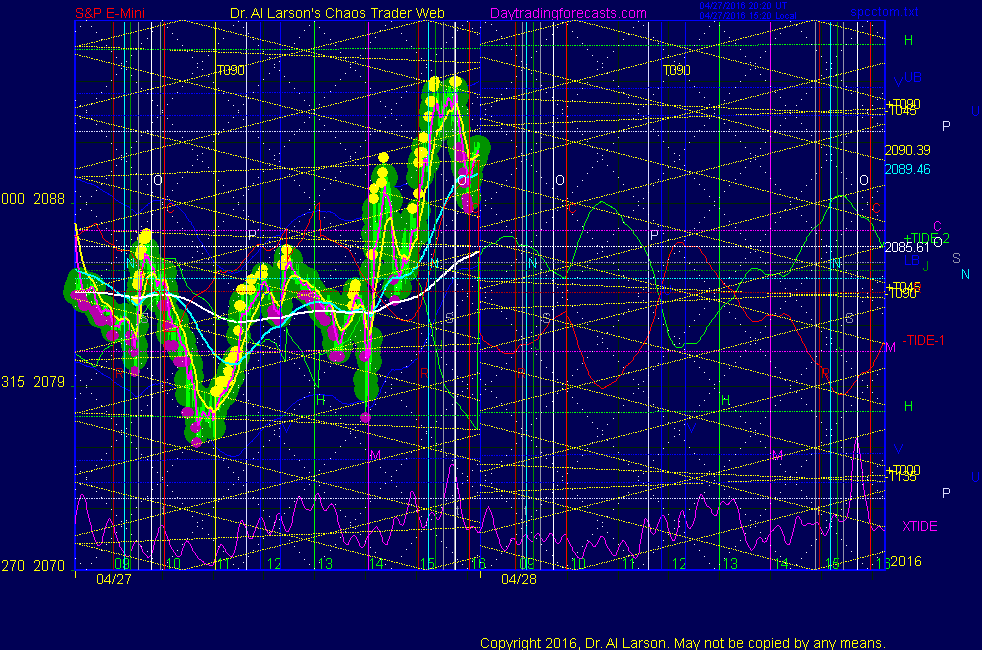Click the T090 label on the left chart
Image resolution: width=982 pixels, height=650 pixels.
click(231, 71)
